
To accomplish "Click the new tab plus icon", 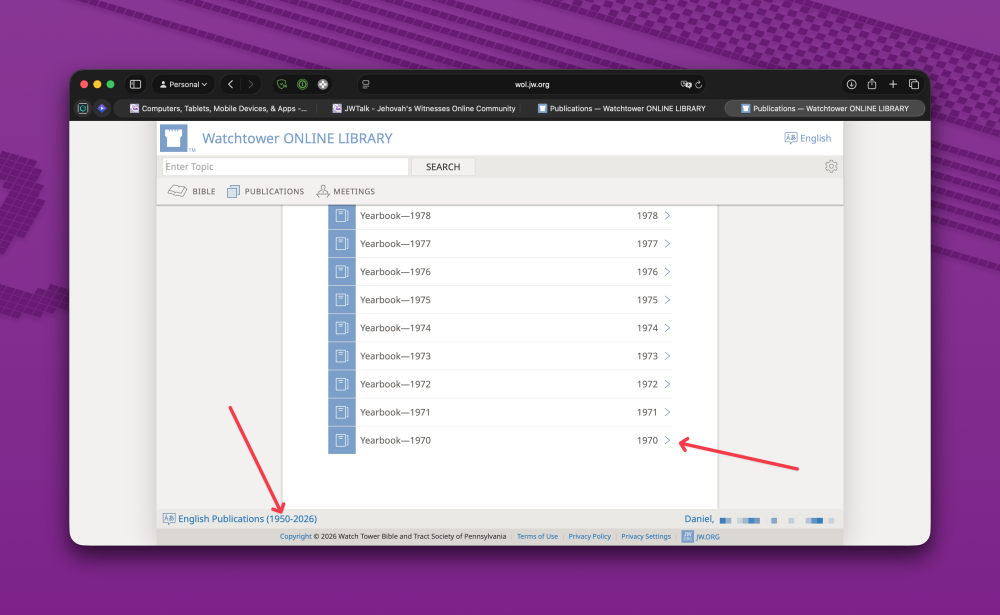I will [x=893, y=85].
